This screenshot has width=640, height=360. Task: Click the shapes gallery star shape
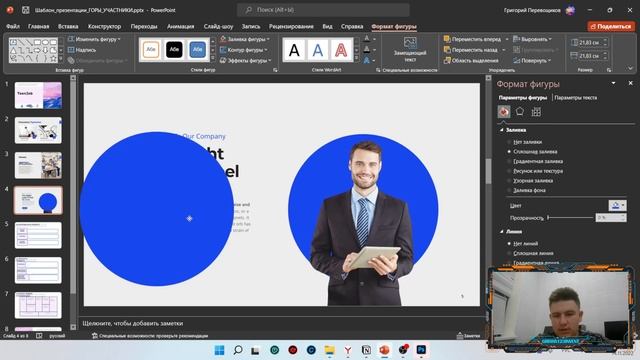click(53, 59)
